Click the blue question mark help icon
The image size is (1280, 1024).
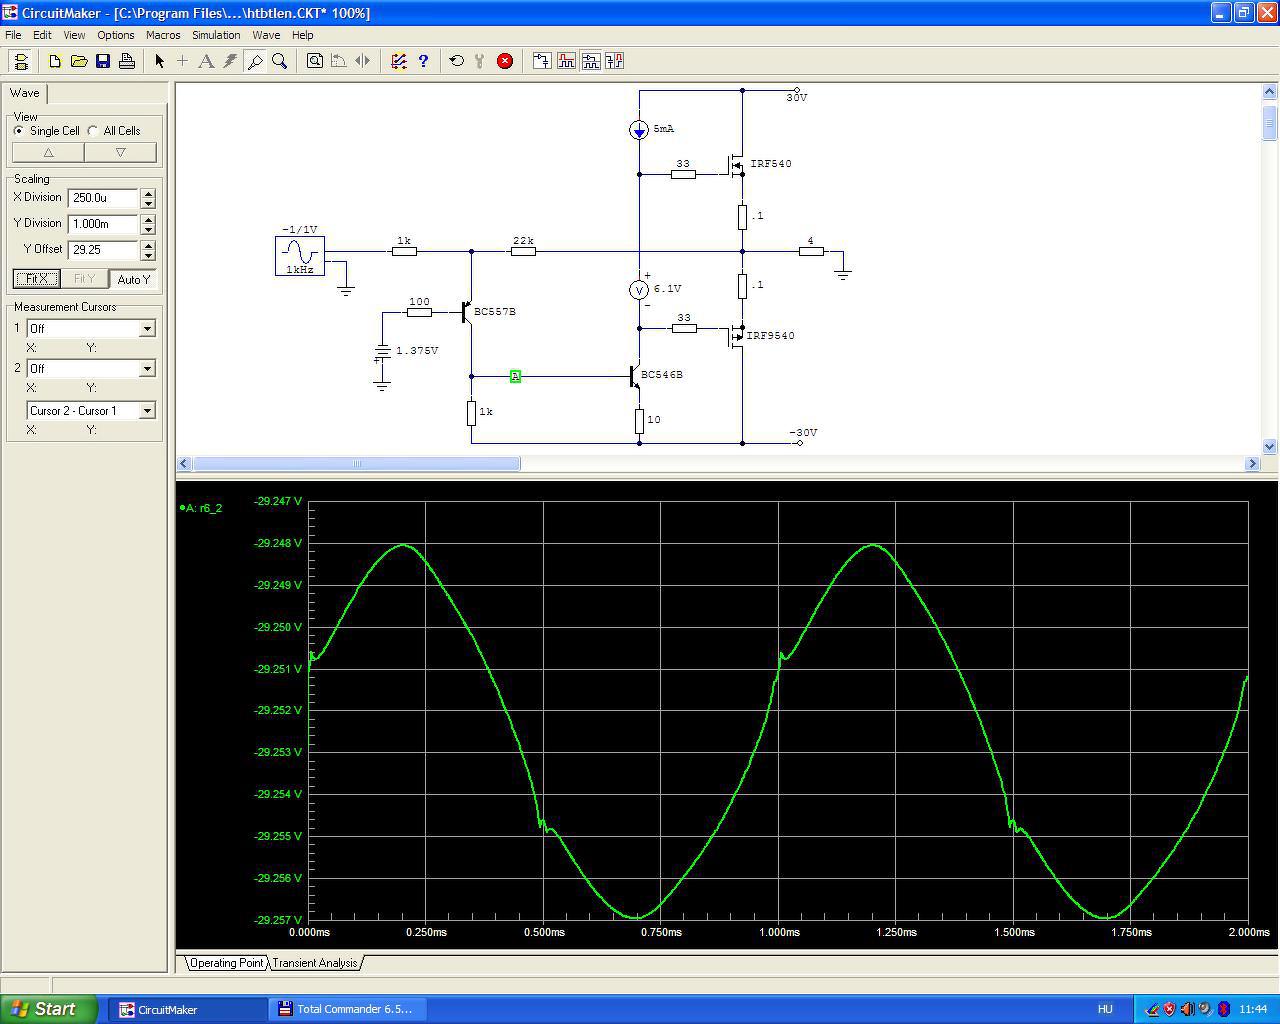[423, 61]
